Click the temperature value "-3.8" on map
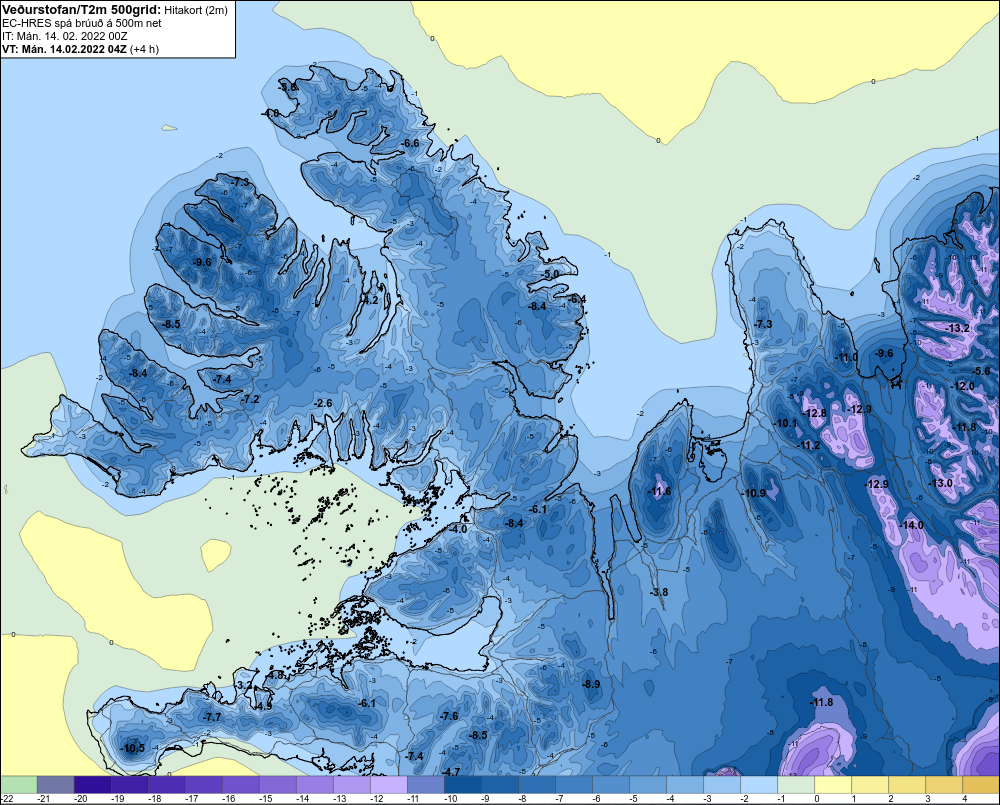 coord(659,592)
